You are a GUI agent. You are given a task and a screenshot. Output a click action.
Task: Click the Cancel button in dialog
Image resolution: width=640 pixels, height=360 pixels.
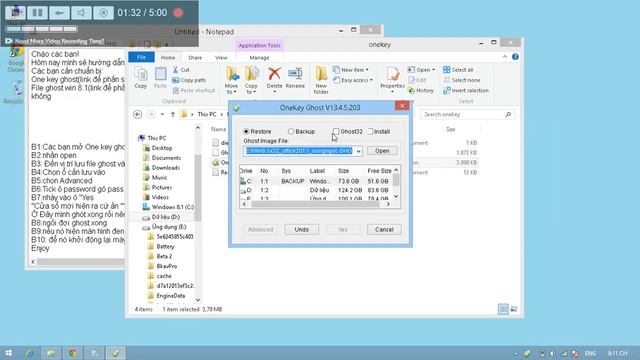point(384,229)
